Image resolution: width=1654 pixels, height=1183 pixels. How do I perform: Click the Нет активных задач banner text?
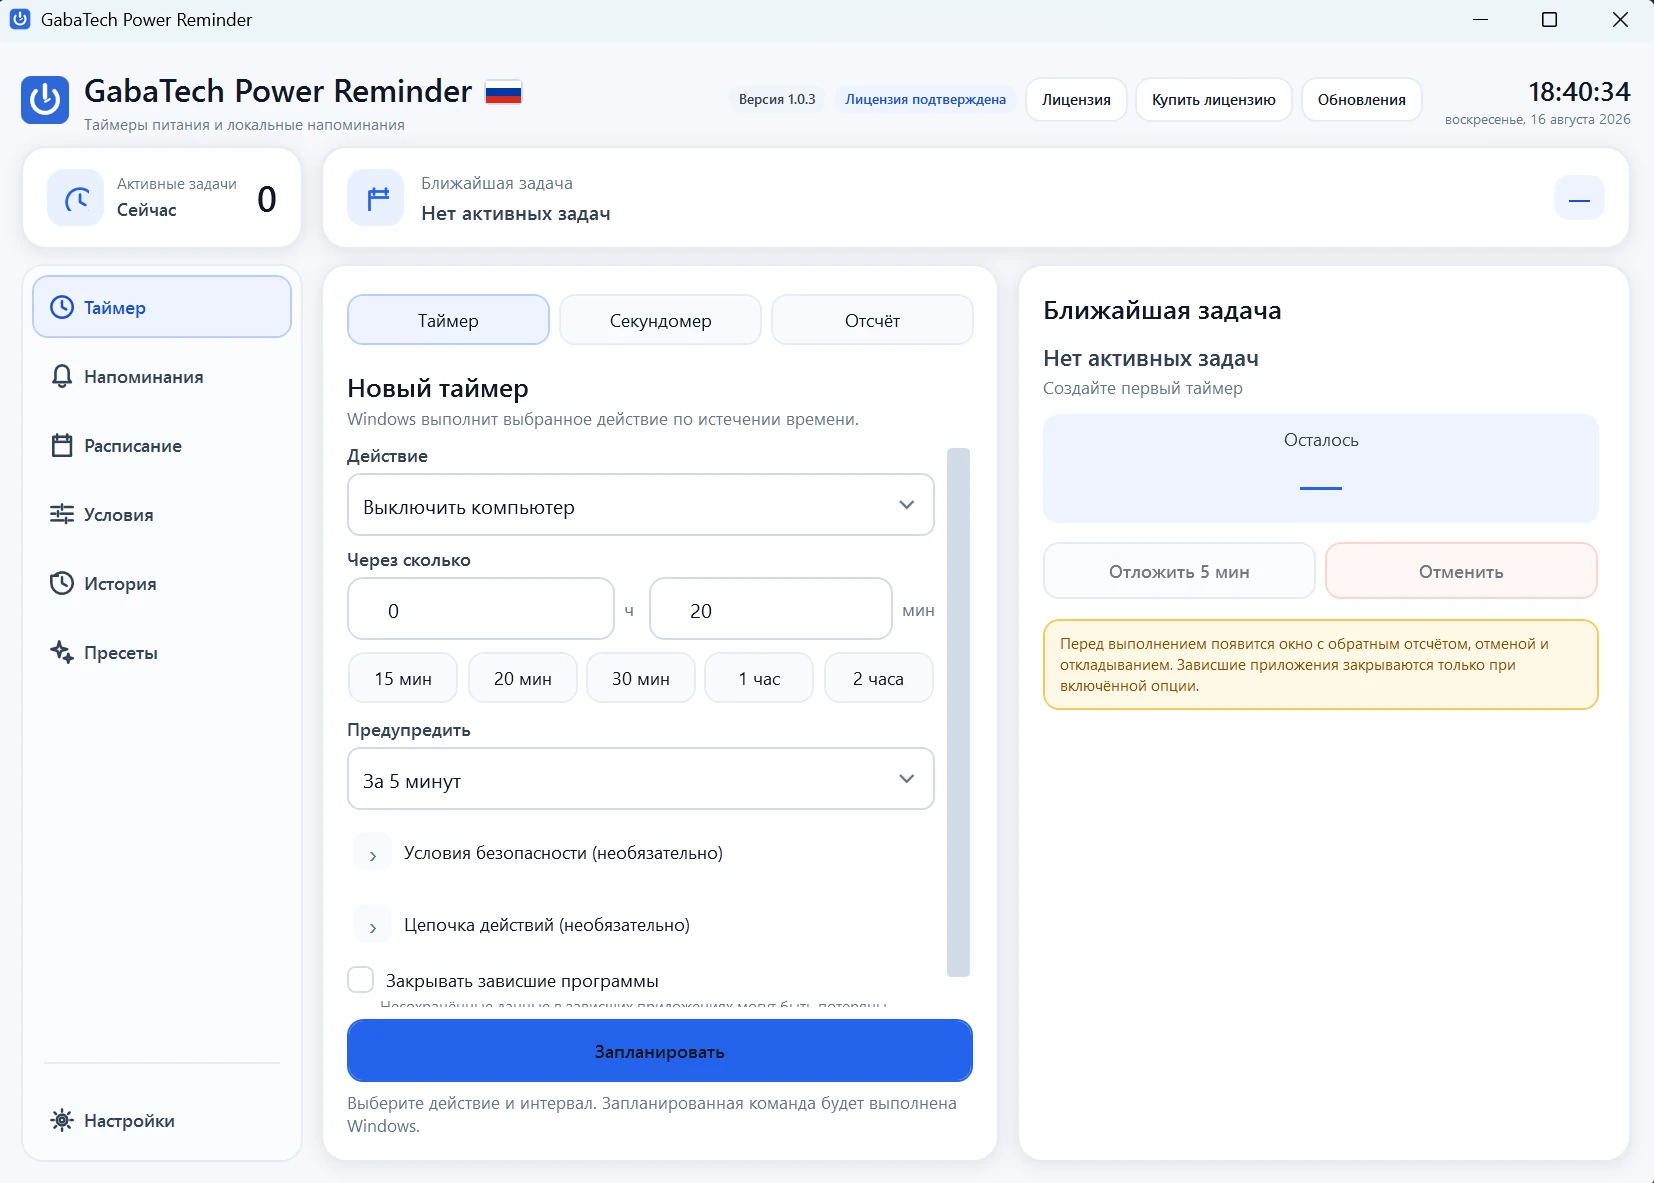click(516, 213)
